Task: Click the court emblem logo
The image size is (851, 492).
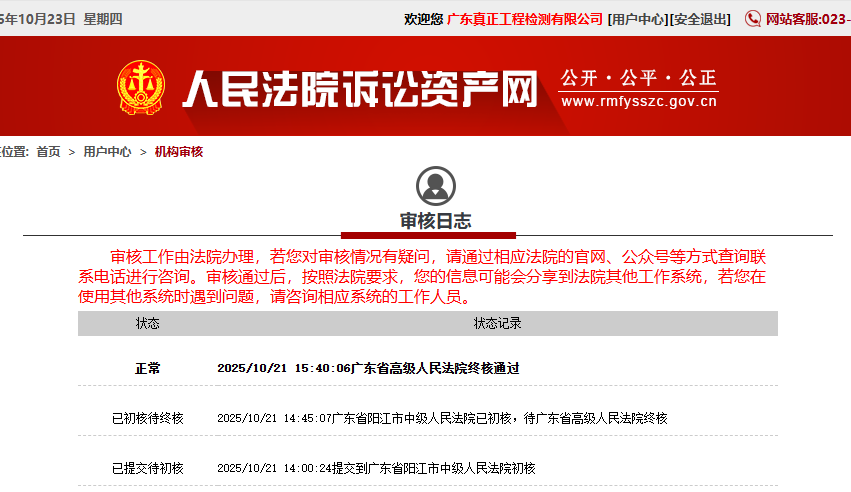Action: 141,87
